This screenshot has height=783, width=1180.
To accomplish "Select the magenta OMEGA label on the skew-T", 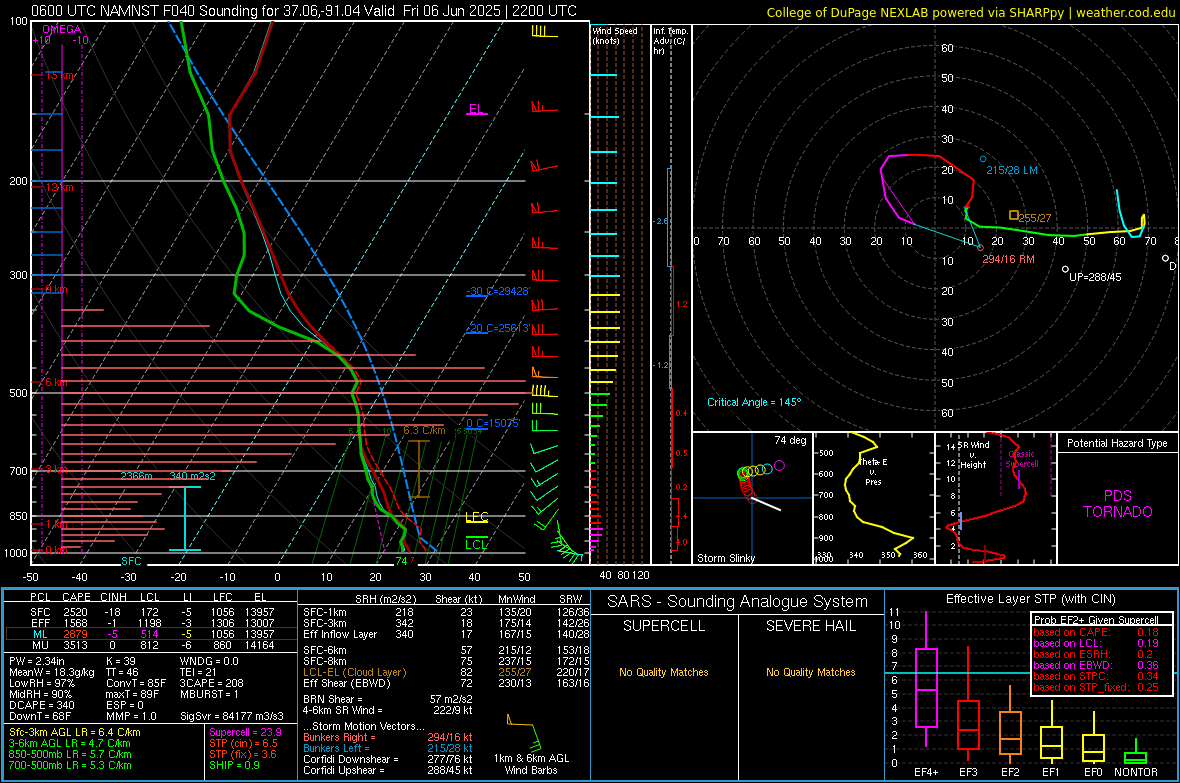I will [x=62, y=29].
